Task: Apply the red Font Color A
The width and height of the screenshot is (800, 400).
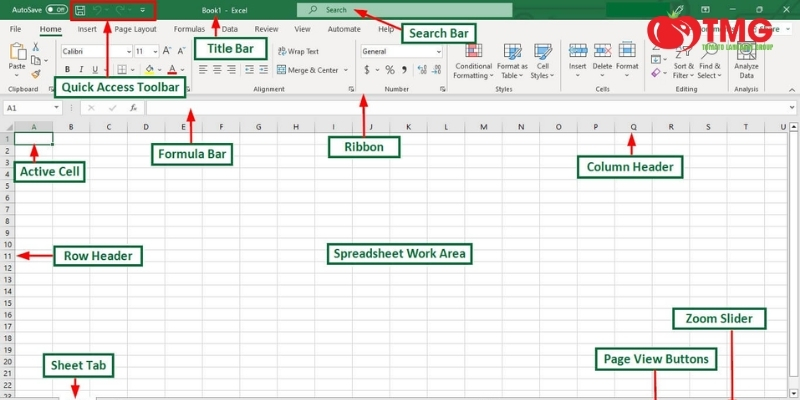Action: click(172, 69)
